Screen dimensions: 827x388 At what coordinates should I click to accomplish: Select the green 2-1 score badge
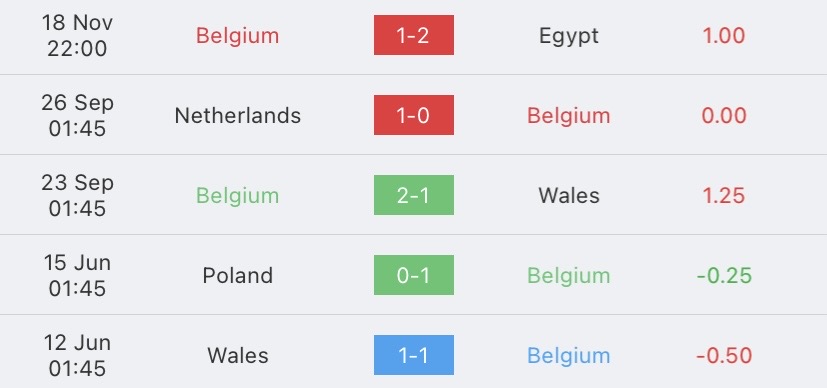coord(414,195)
